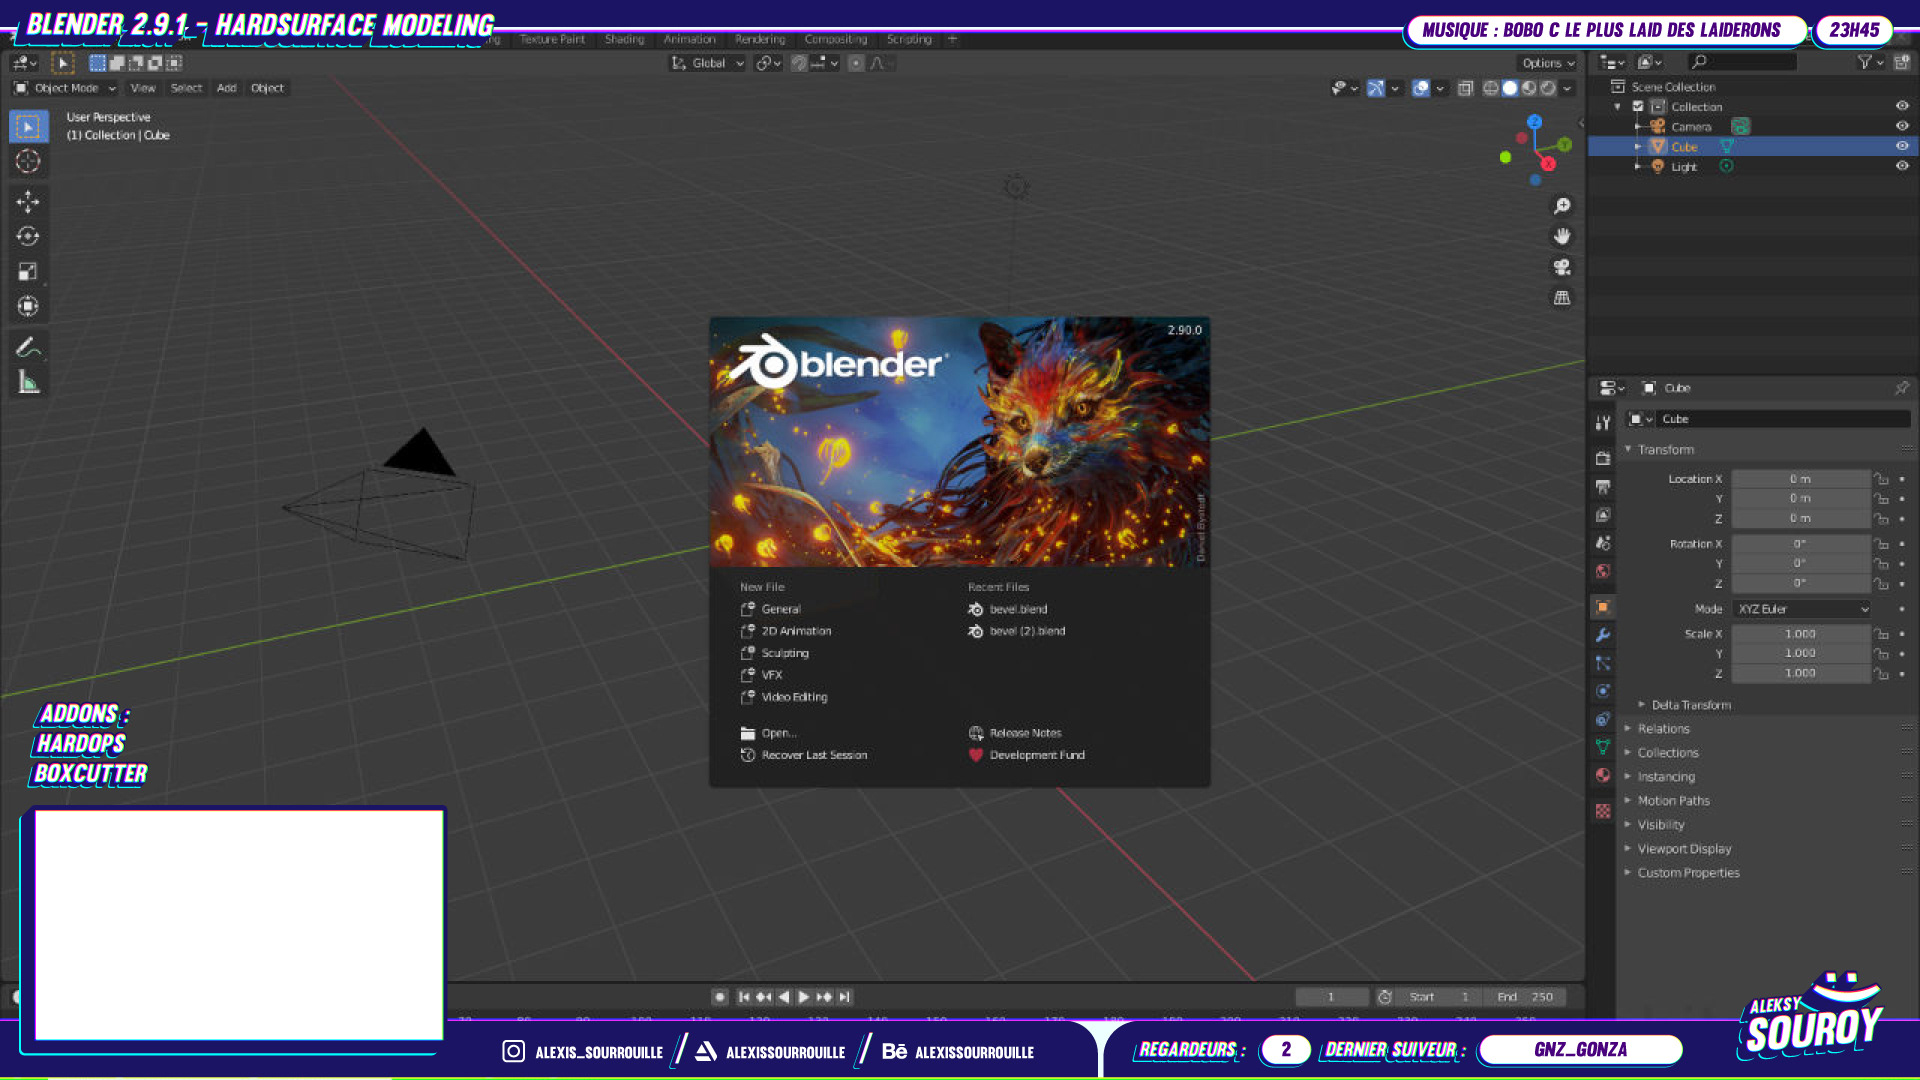Open the Add menu
The image size is (1920, 1080).
(227, 88)
